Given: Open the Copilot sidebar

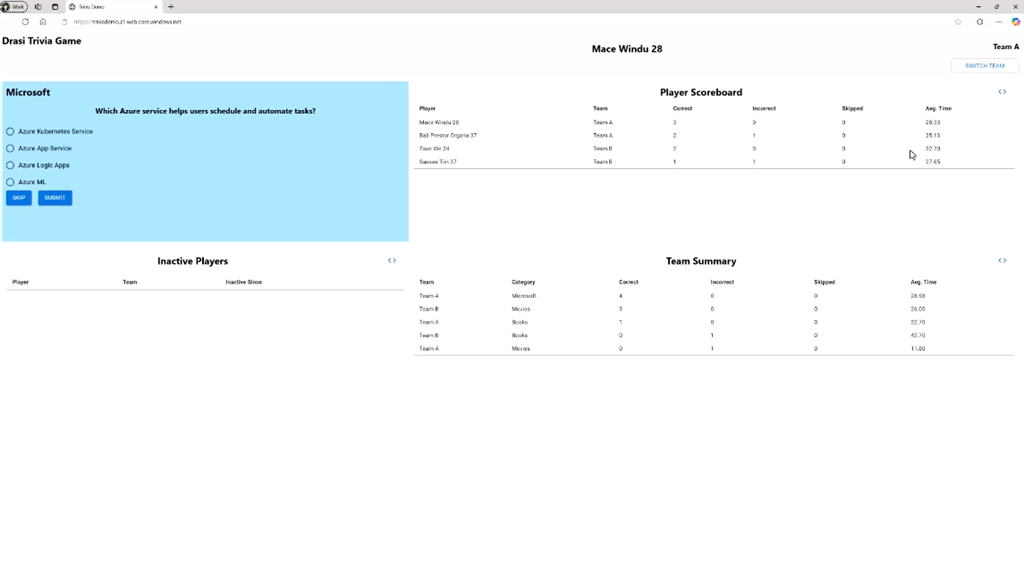Looking at the screenshot, I should [1016, 22].
